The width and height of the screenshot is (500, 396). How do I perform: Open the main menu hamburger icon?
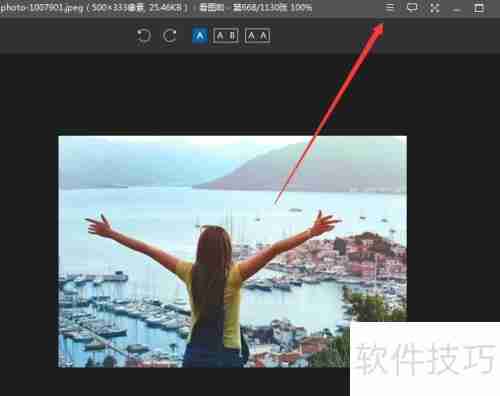pyautogui.click(x=390, y=7)
